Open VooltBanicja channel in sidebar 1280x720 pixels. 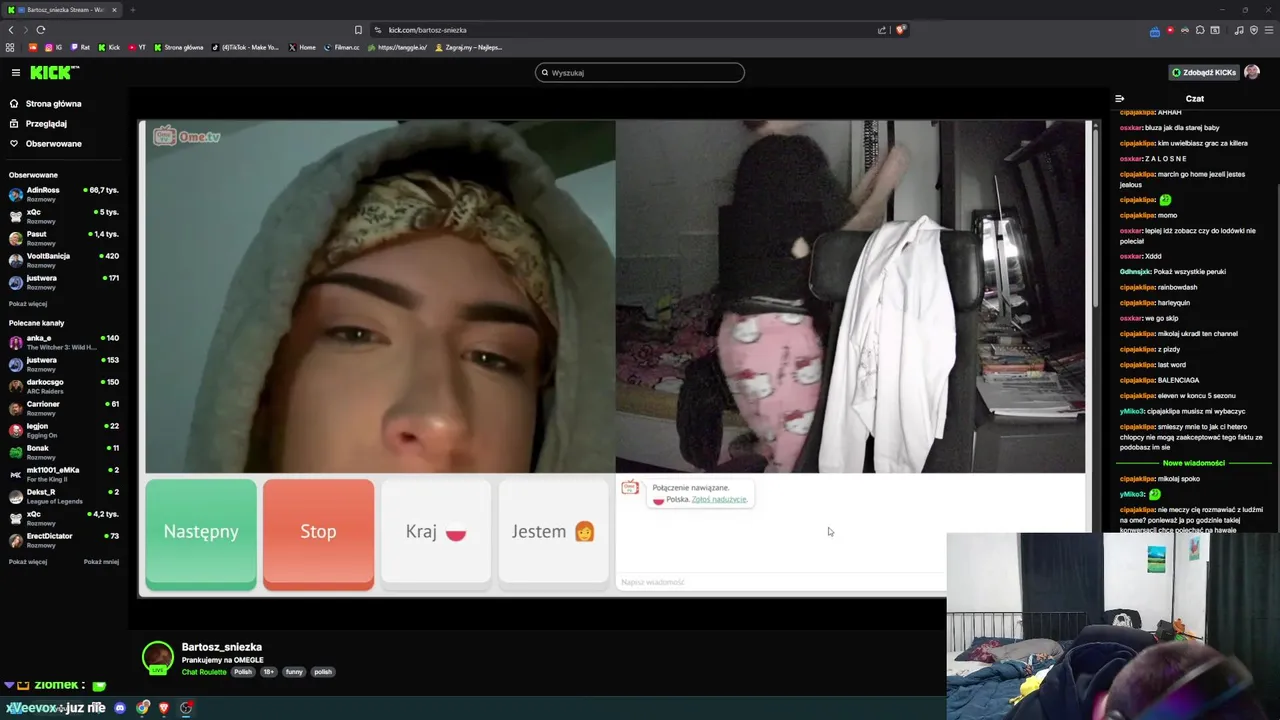[64, 259]
